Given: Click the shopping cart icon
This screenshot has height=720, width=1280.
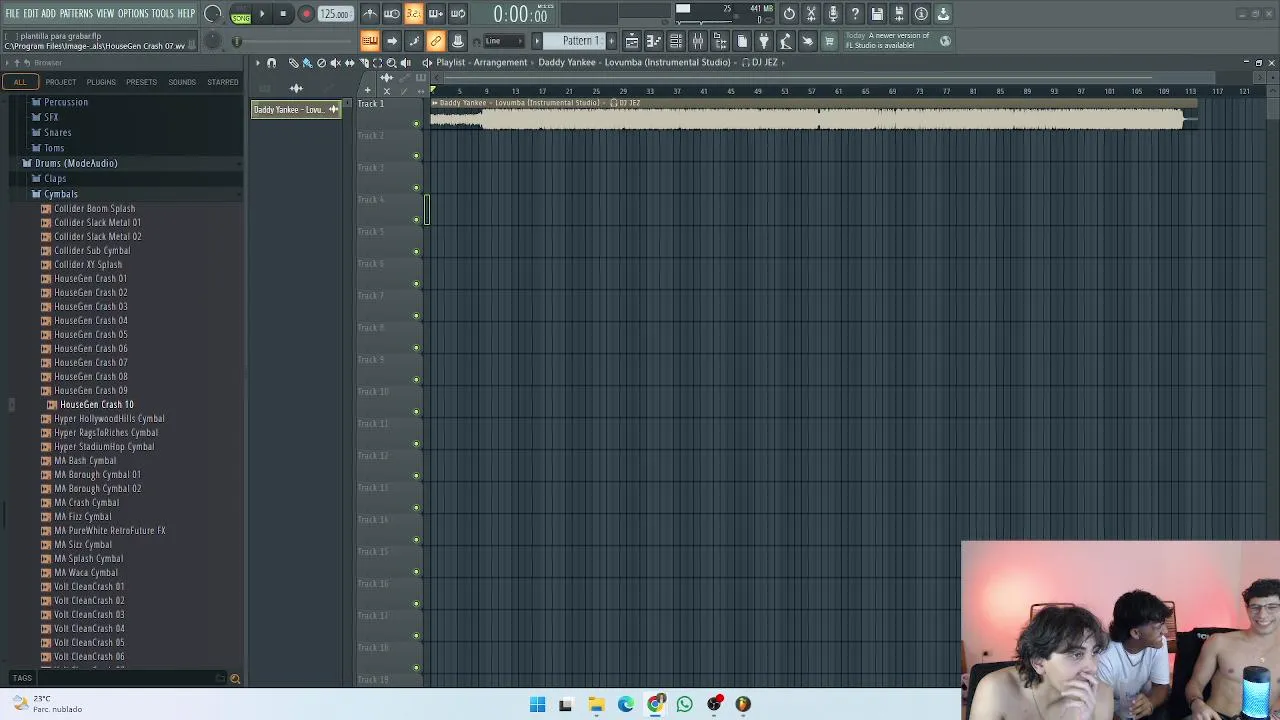Looking at the screenshot, I should (829, 41).
